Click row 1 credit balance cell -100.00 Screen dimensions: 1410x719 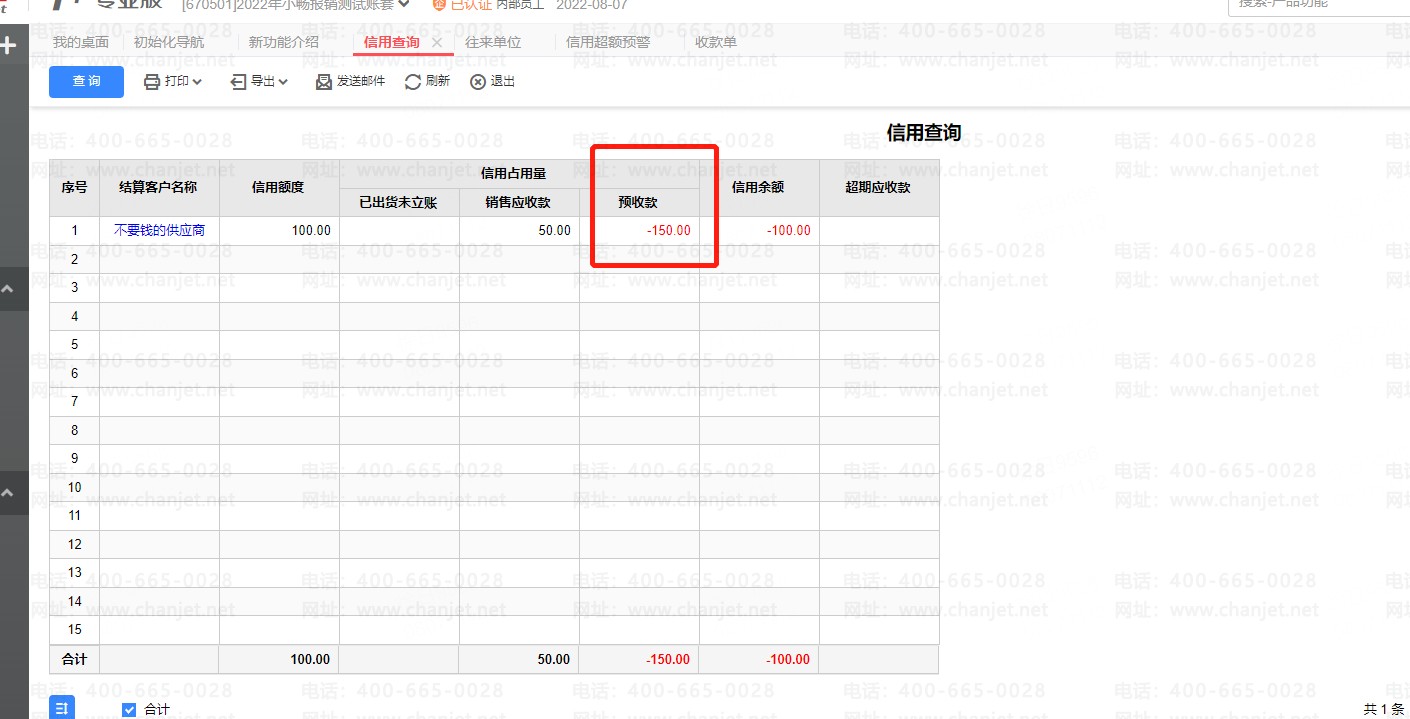(759, 231)
